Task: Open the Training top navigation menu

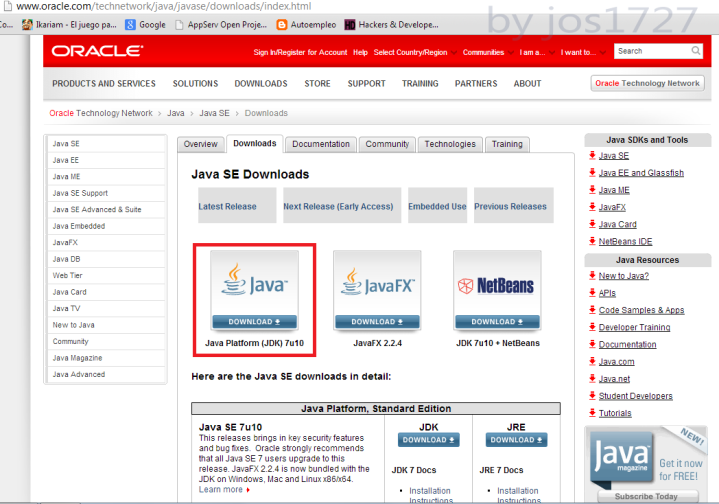Action: coord(420,83)
